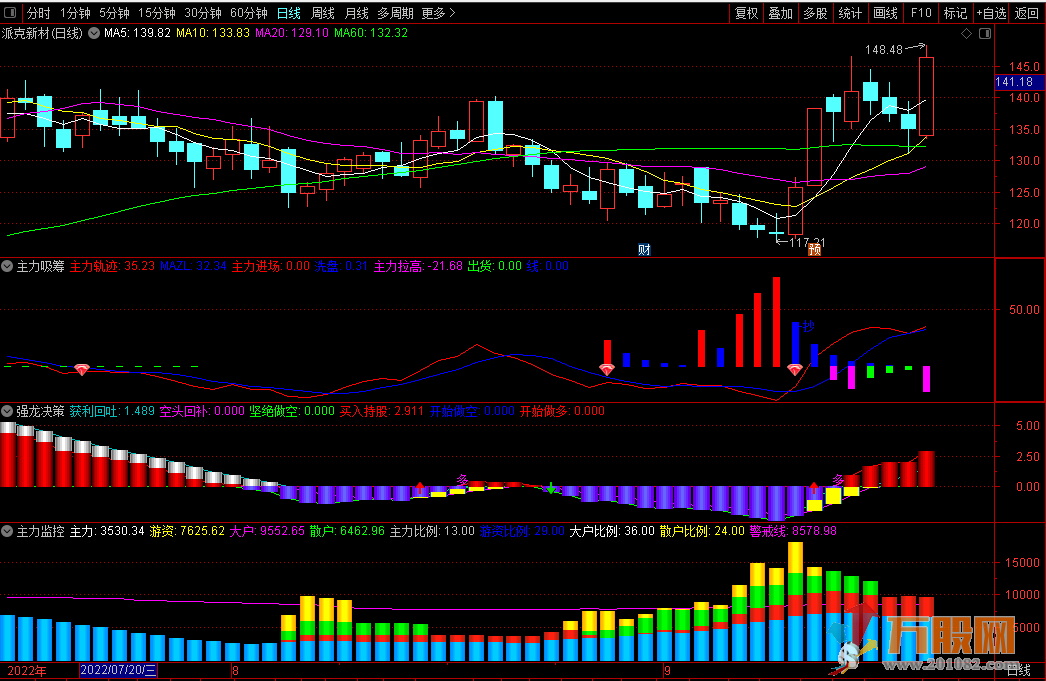Click the MA20: 129.10 label
The image size is (1046, 681).
point(292,33)
